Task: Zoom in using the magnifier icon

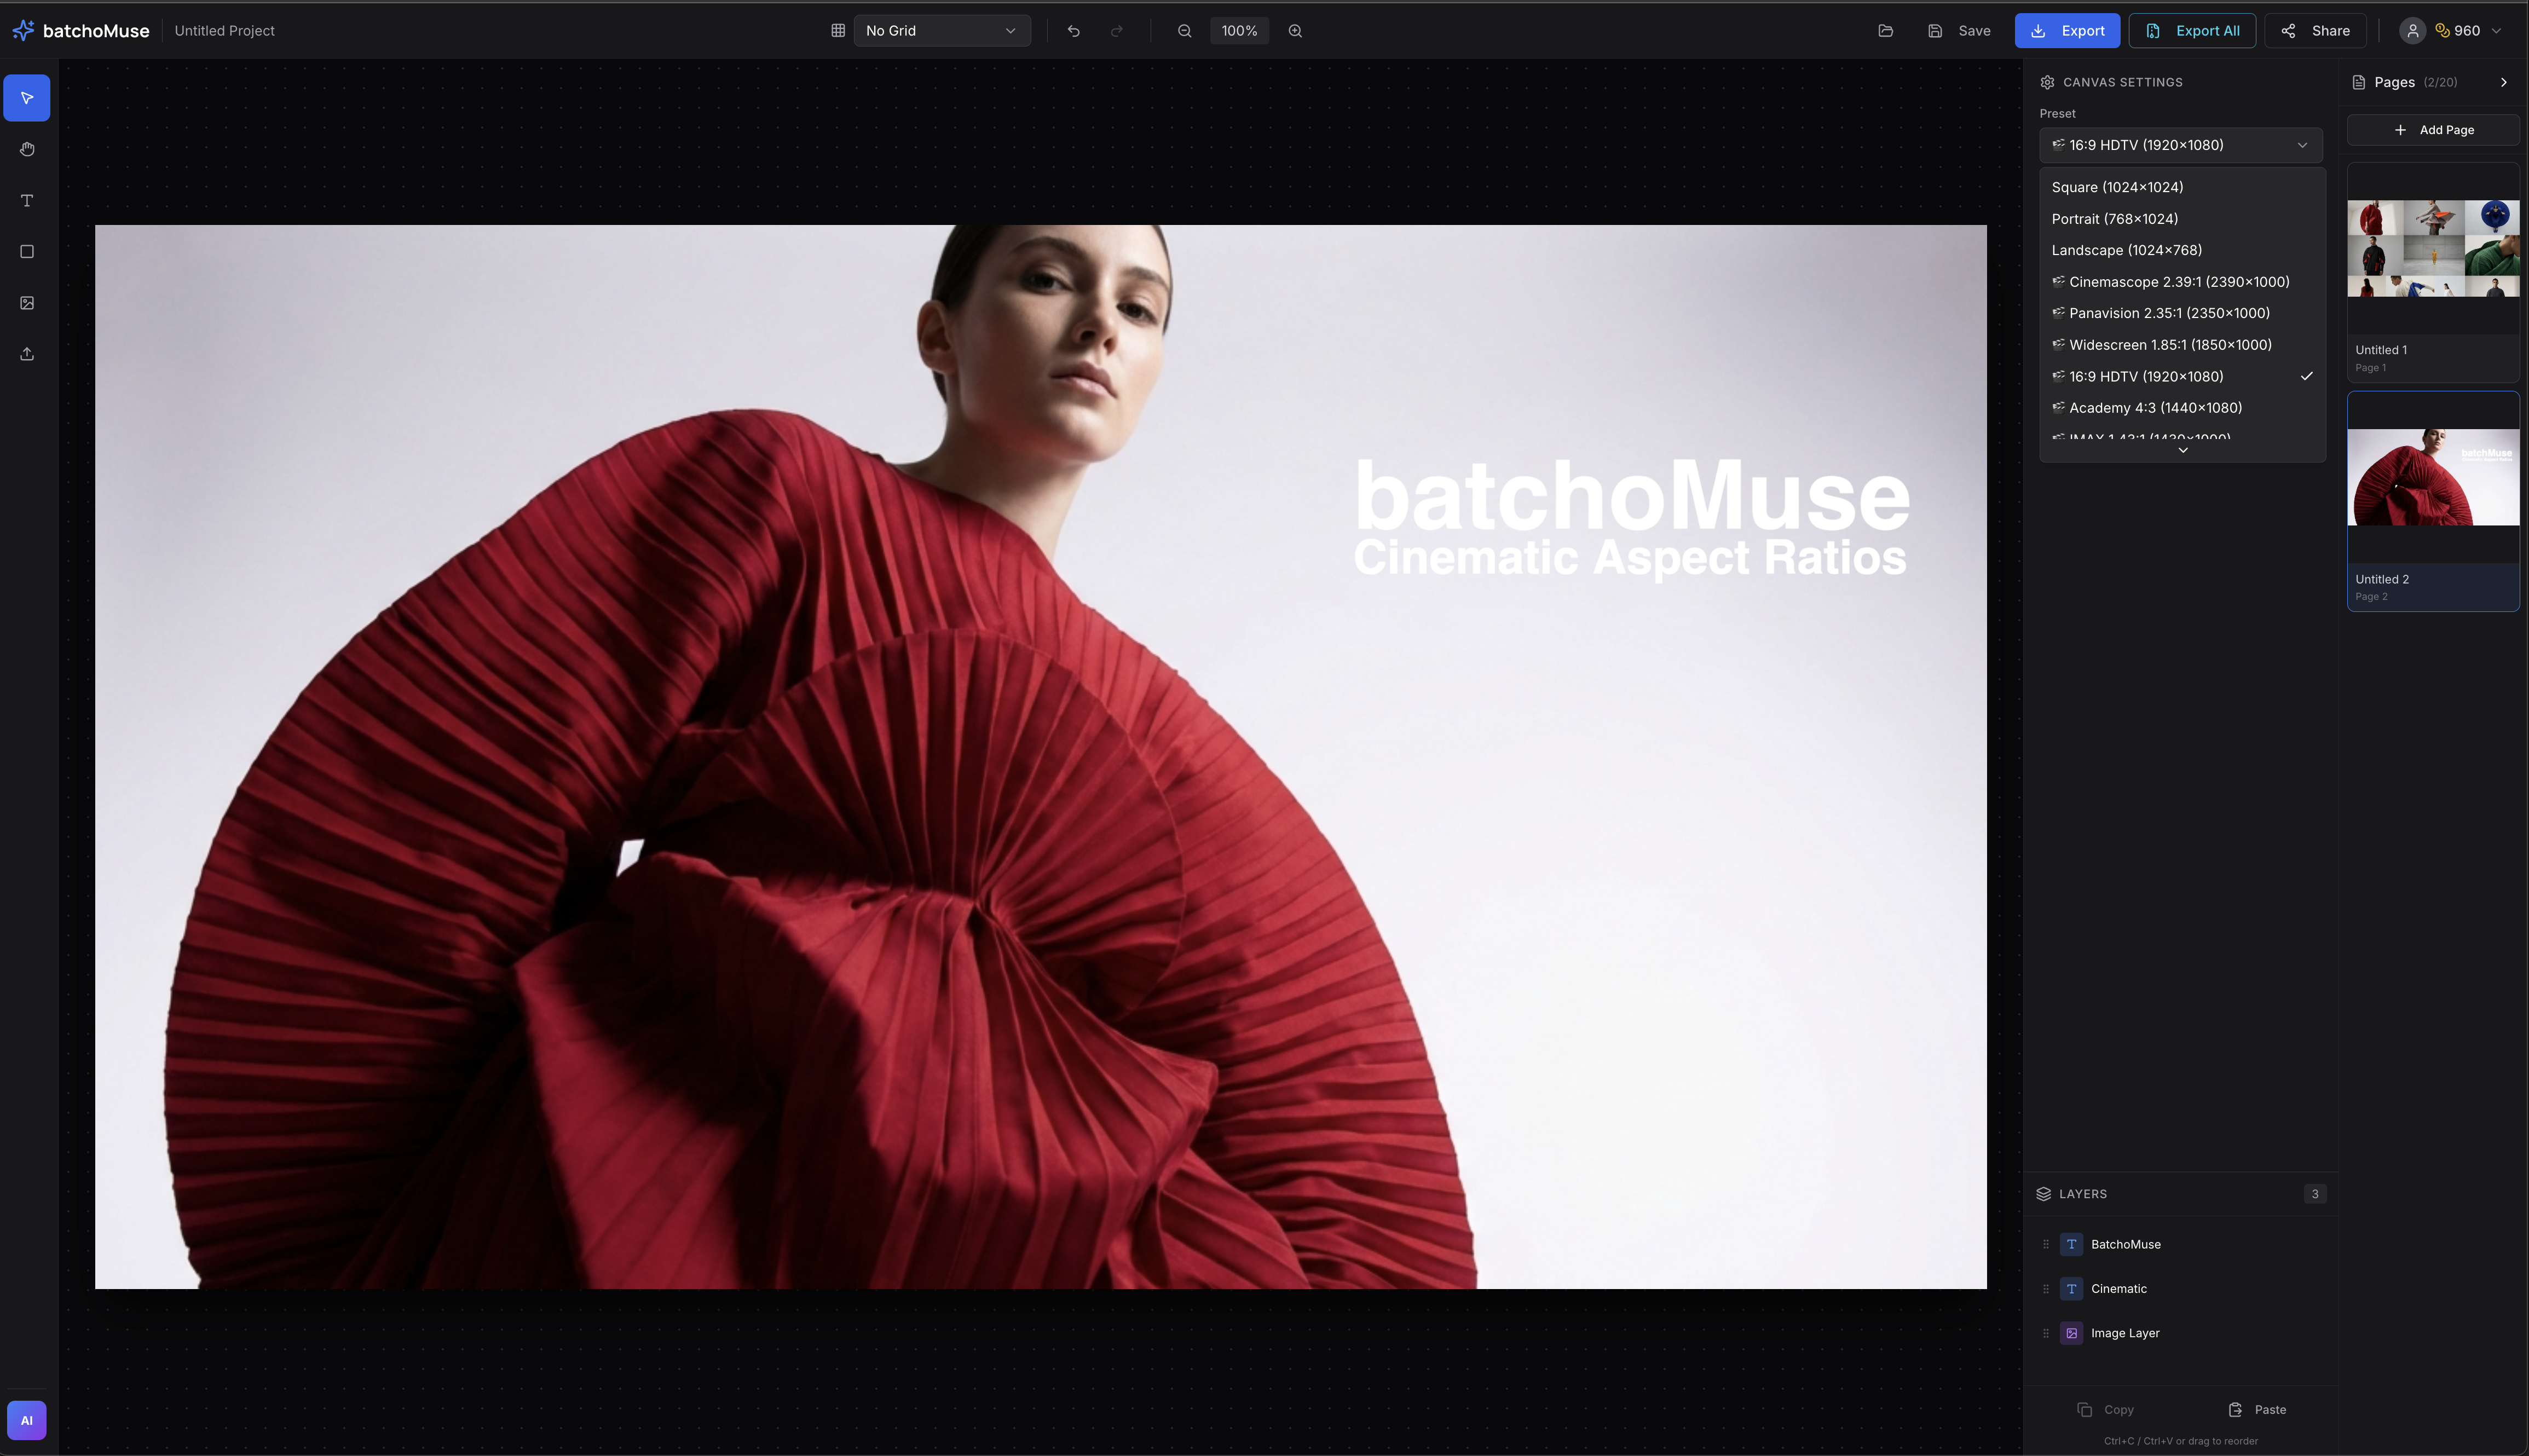Action: (x=1294, y=30)
